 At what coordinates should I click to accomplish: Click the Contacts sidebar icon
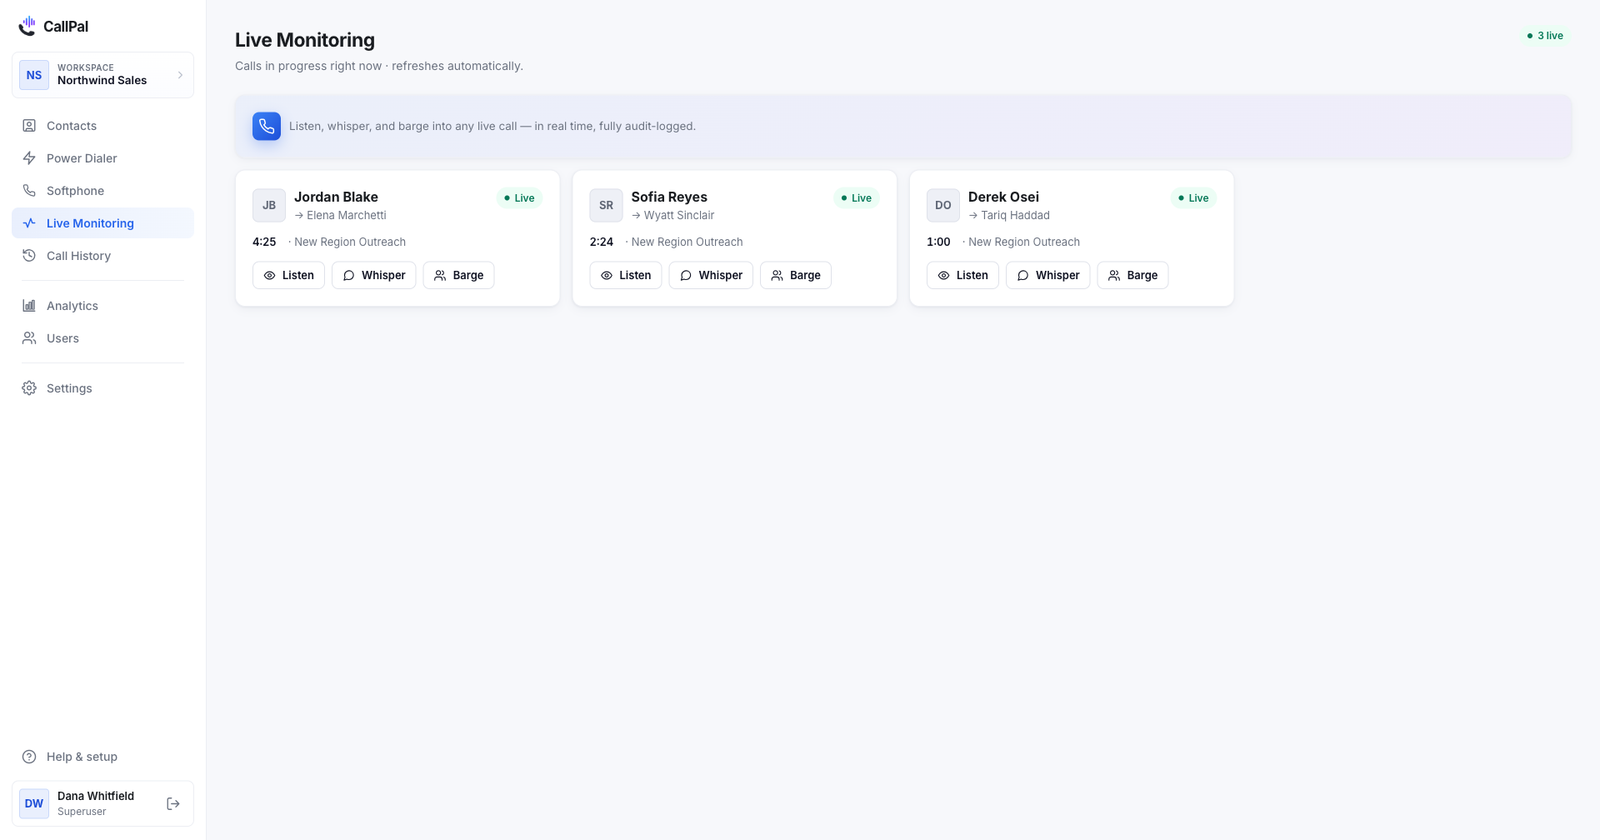[x=29, y=126]
